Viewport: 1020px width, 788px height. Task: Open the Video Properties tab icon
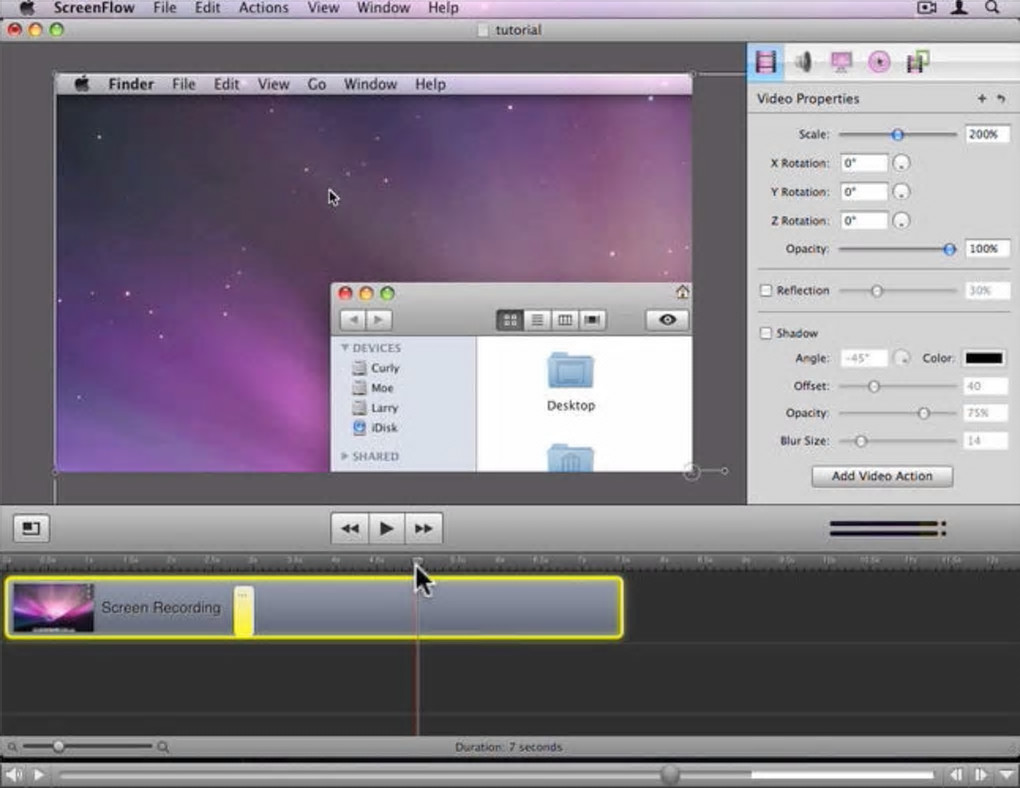766,62
